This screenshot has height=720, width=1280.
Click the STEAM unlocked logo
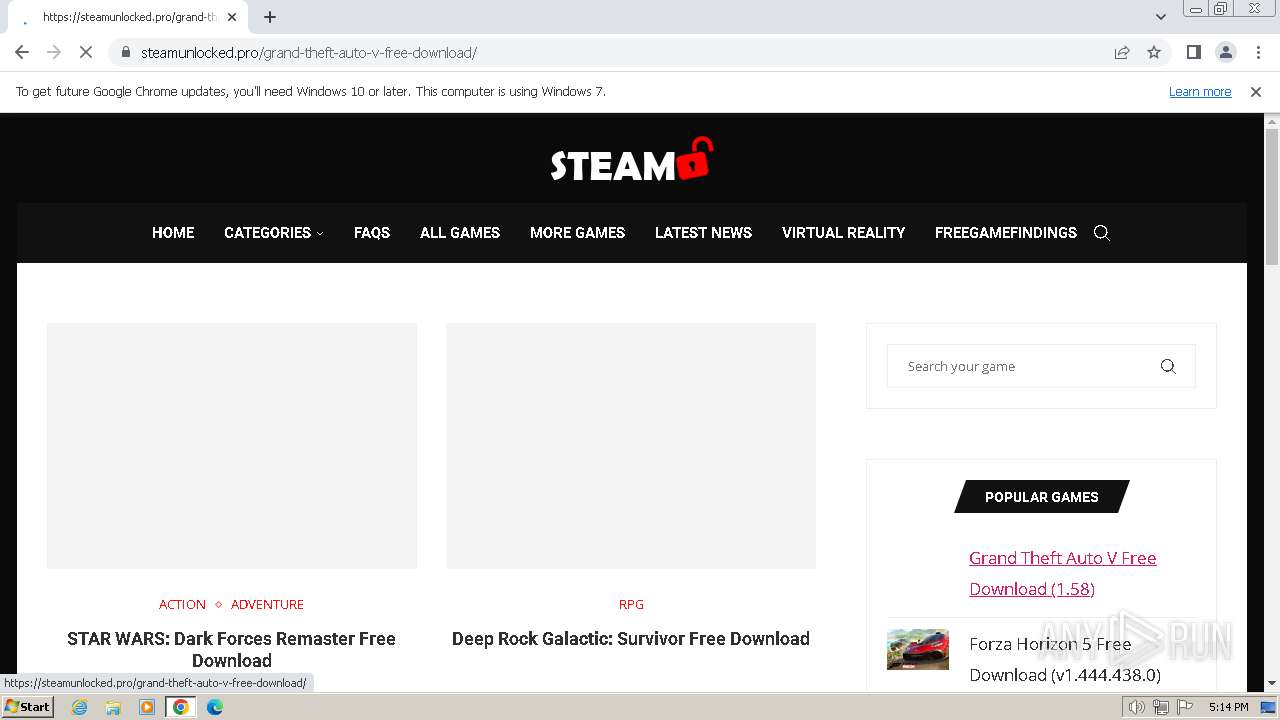click(x=632, y=160)
